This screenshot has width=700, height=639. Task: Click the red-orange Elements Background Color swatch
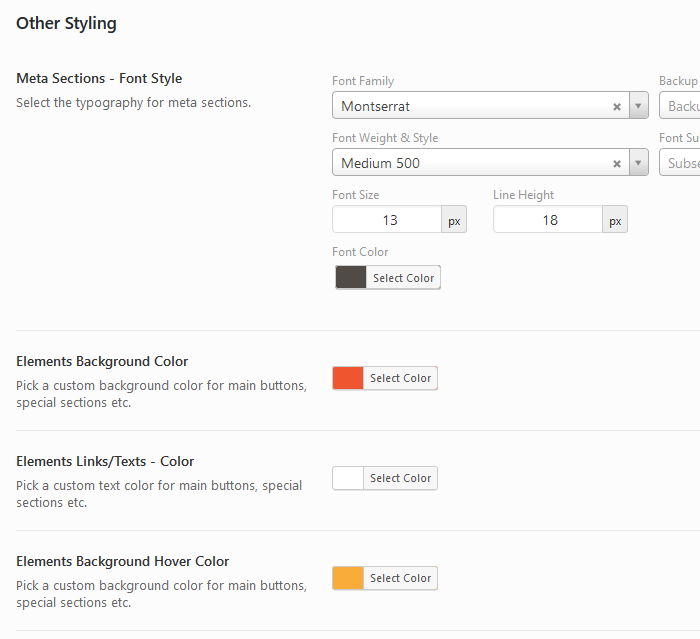(x=348, y=378)
